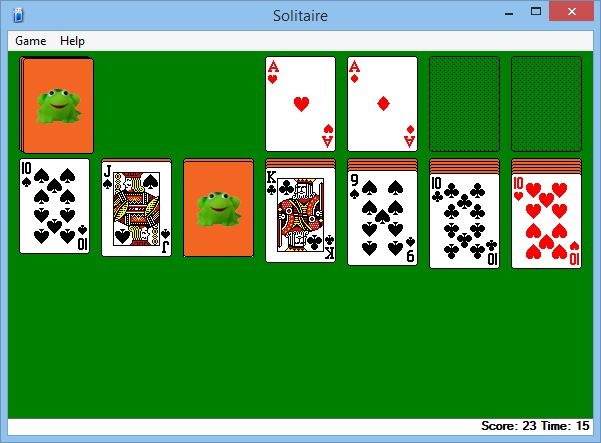Click the Solitaire app icon in title bar
The height and width of the screenshot is (443, 601).
pyautogui.click(x=18, y=15)
